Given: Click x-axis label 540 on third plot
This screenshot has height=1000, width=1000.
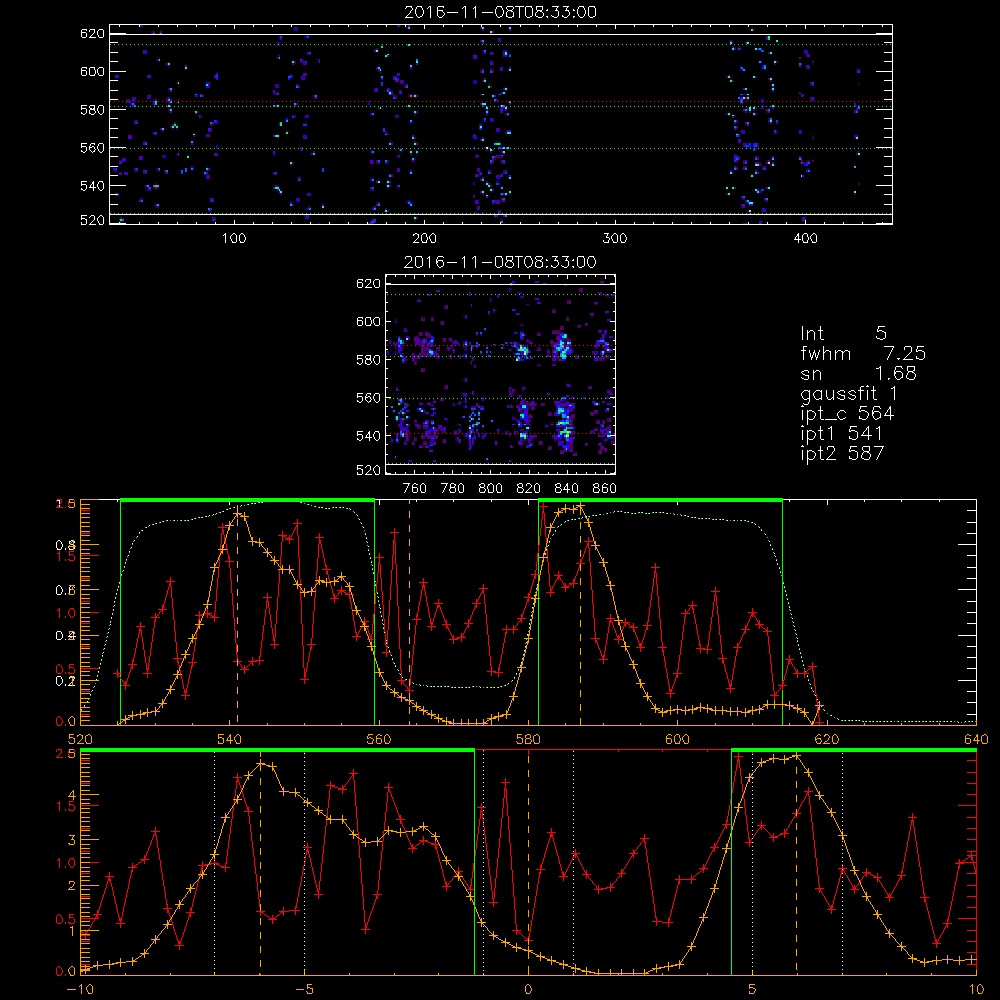Looking at the screenshot, I should click(230, 740).
